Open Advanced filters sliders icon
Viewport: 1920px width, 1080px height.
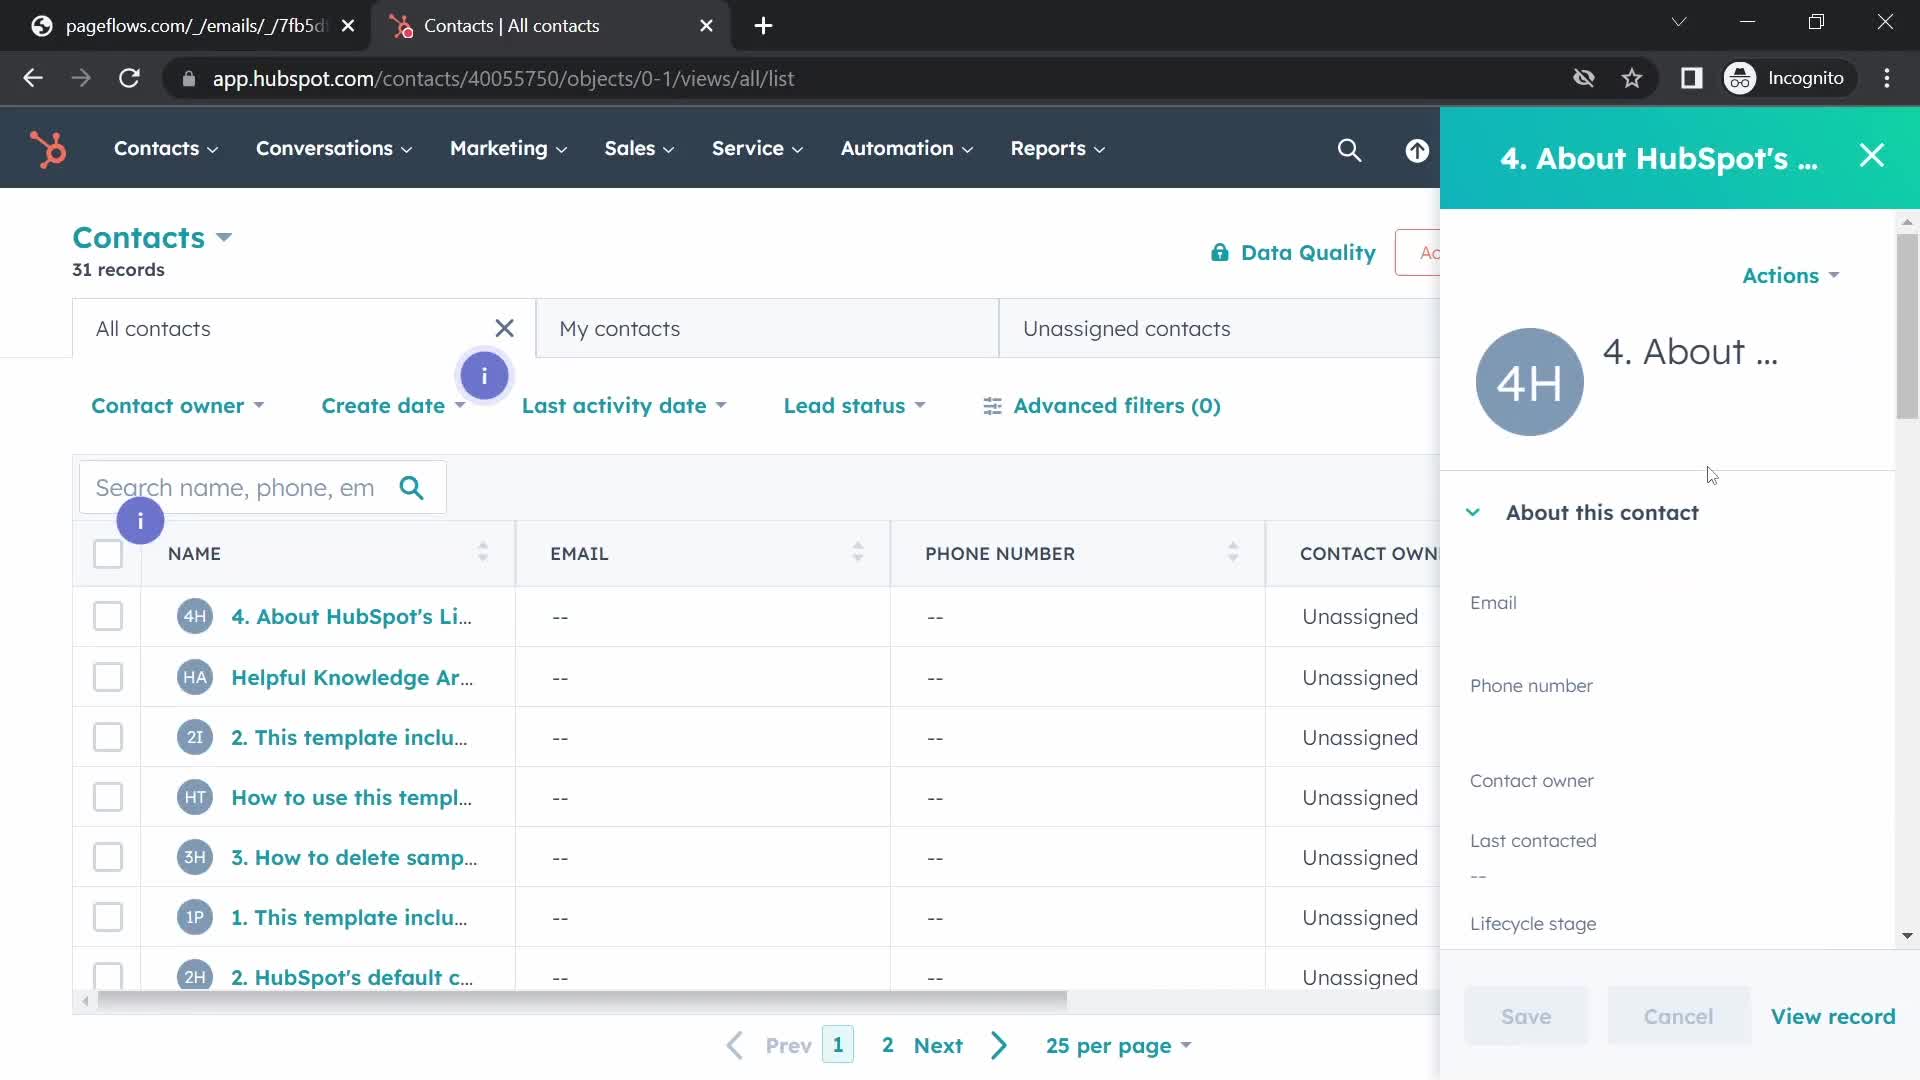pos(992,406)
